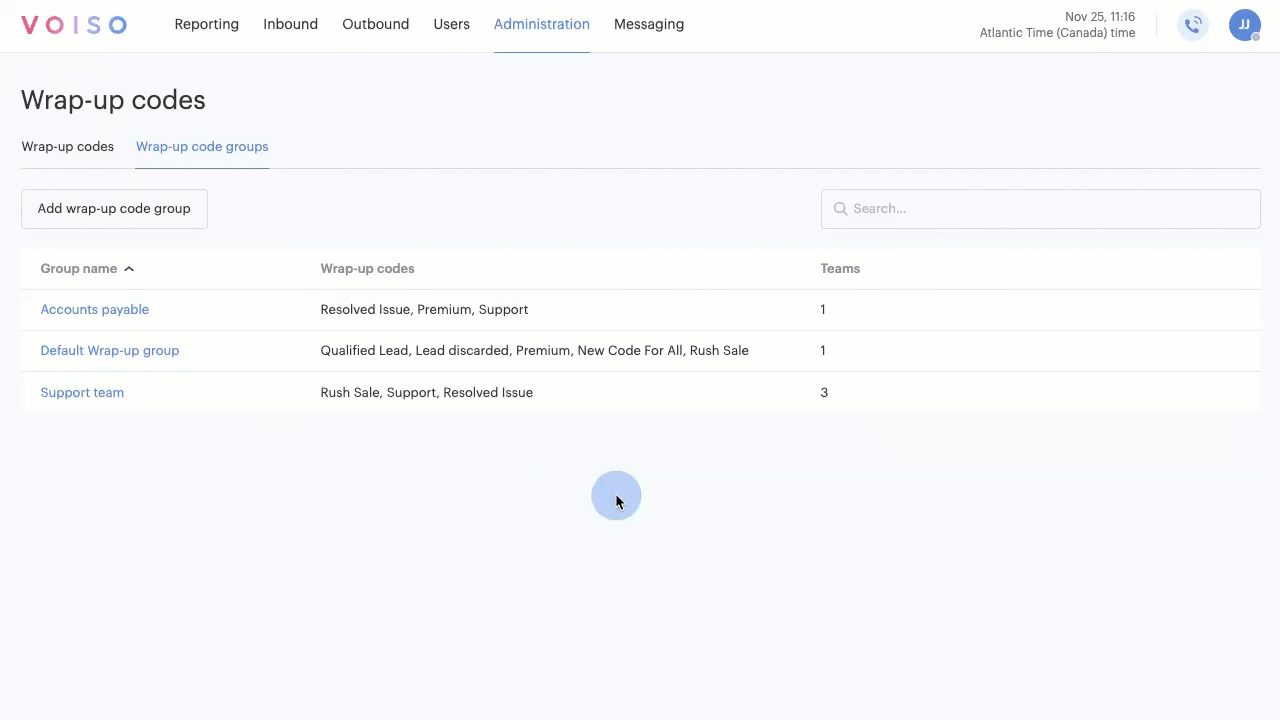
Task: Toggle sort arrow beside Group name
Action: (129, 269)
